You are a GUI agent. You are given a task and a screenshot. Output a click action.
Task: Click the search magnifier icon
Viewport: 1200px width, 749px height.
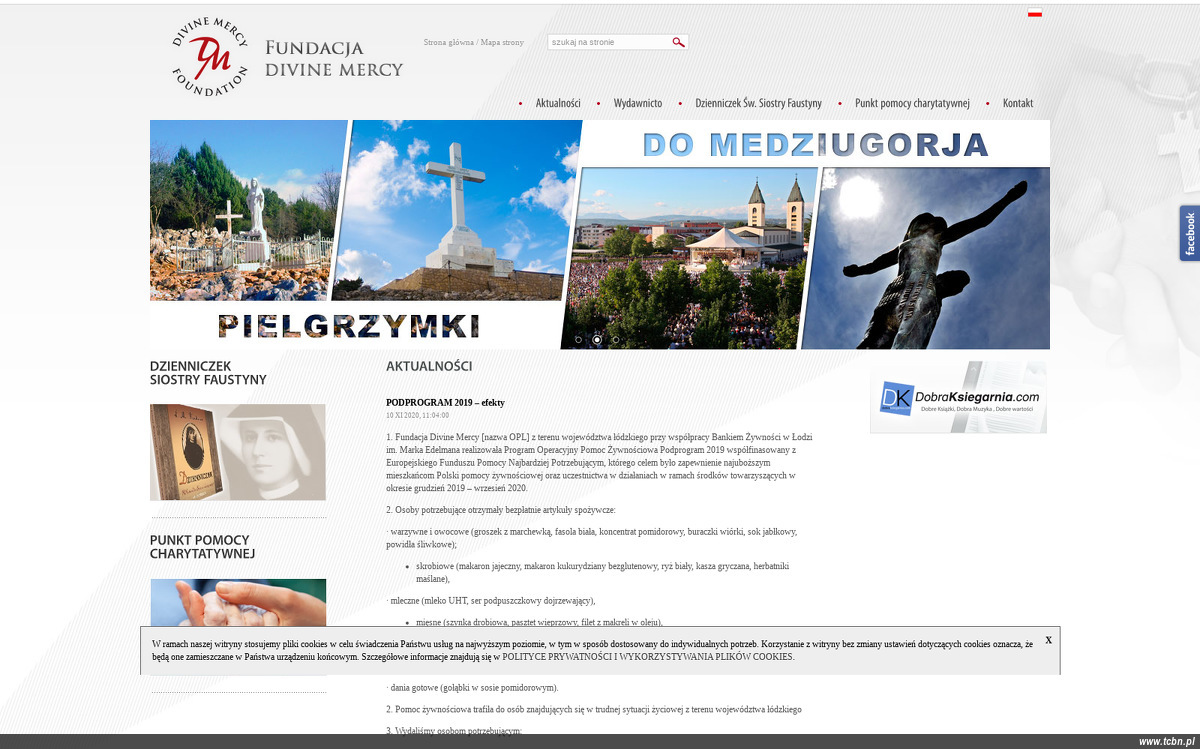point(679,42)
